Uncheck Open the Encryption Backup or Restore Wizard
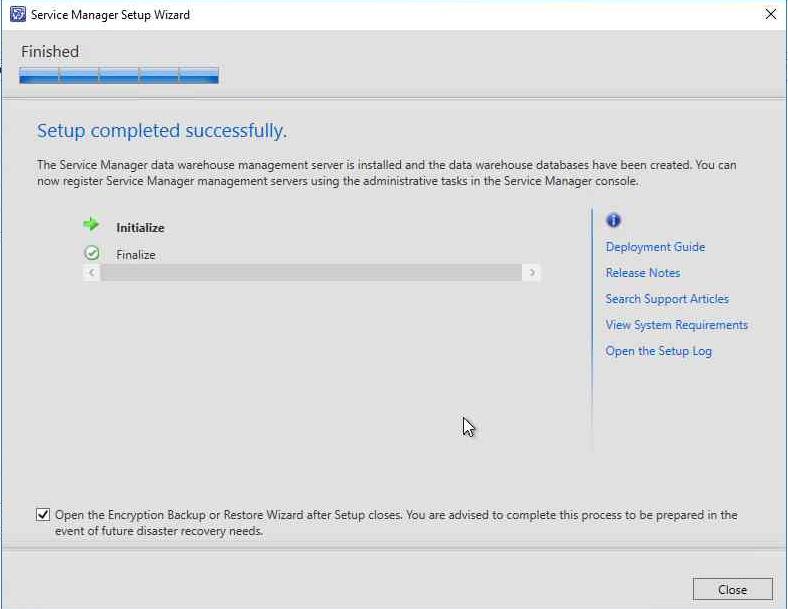 [43, 515]
